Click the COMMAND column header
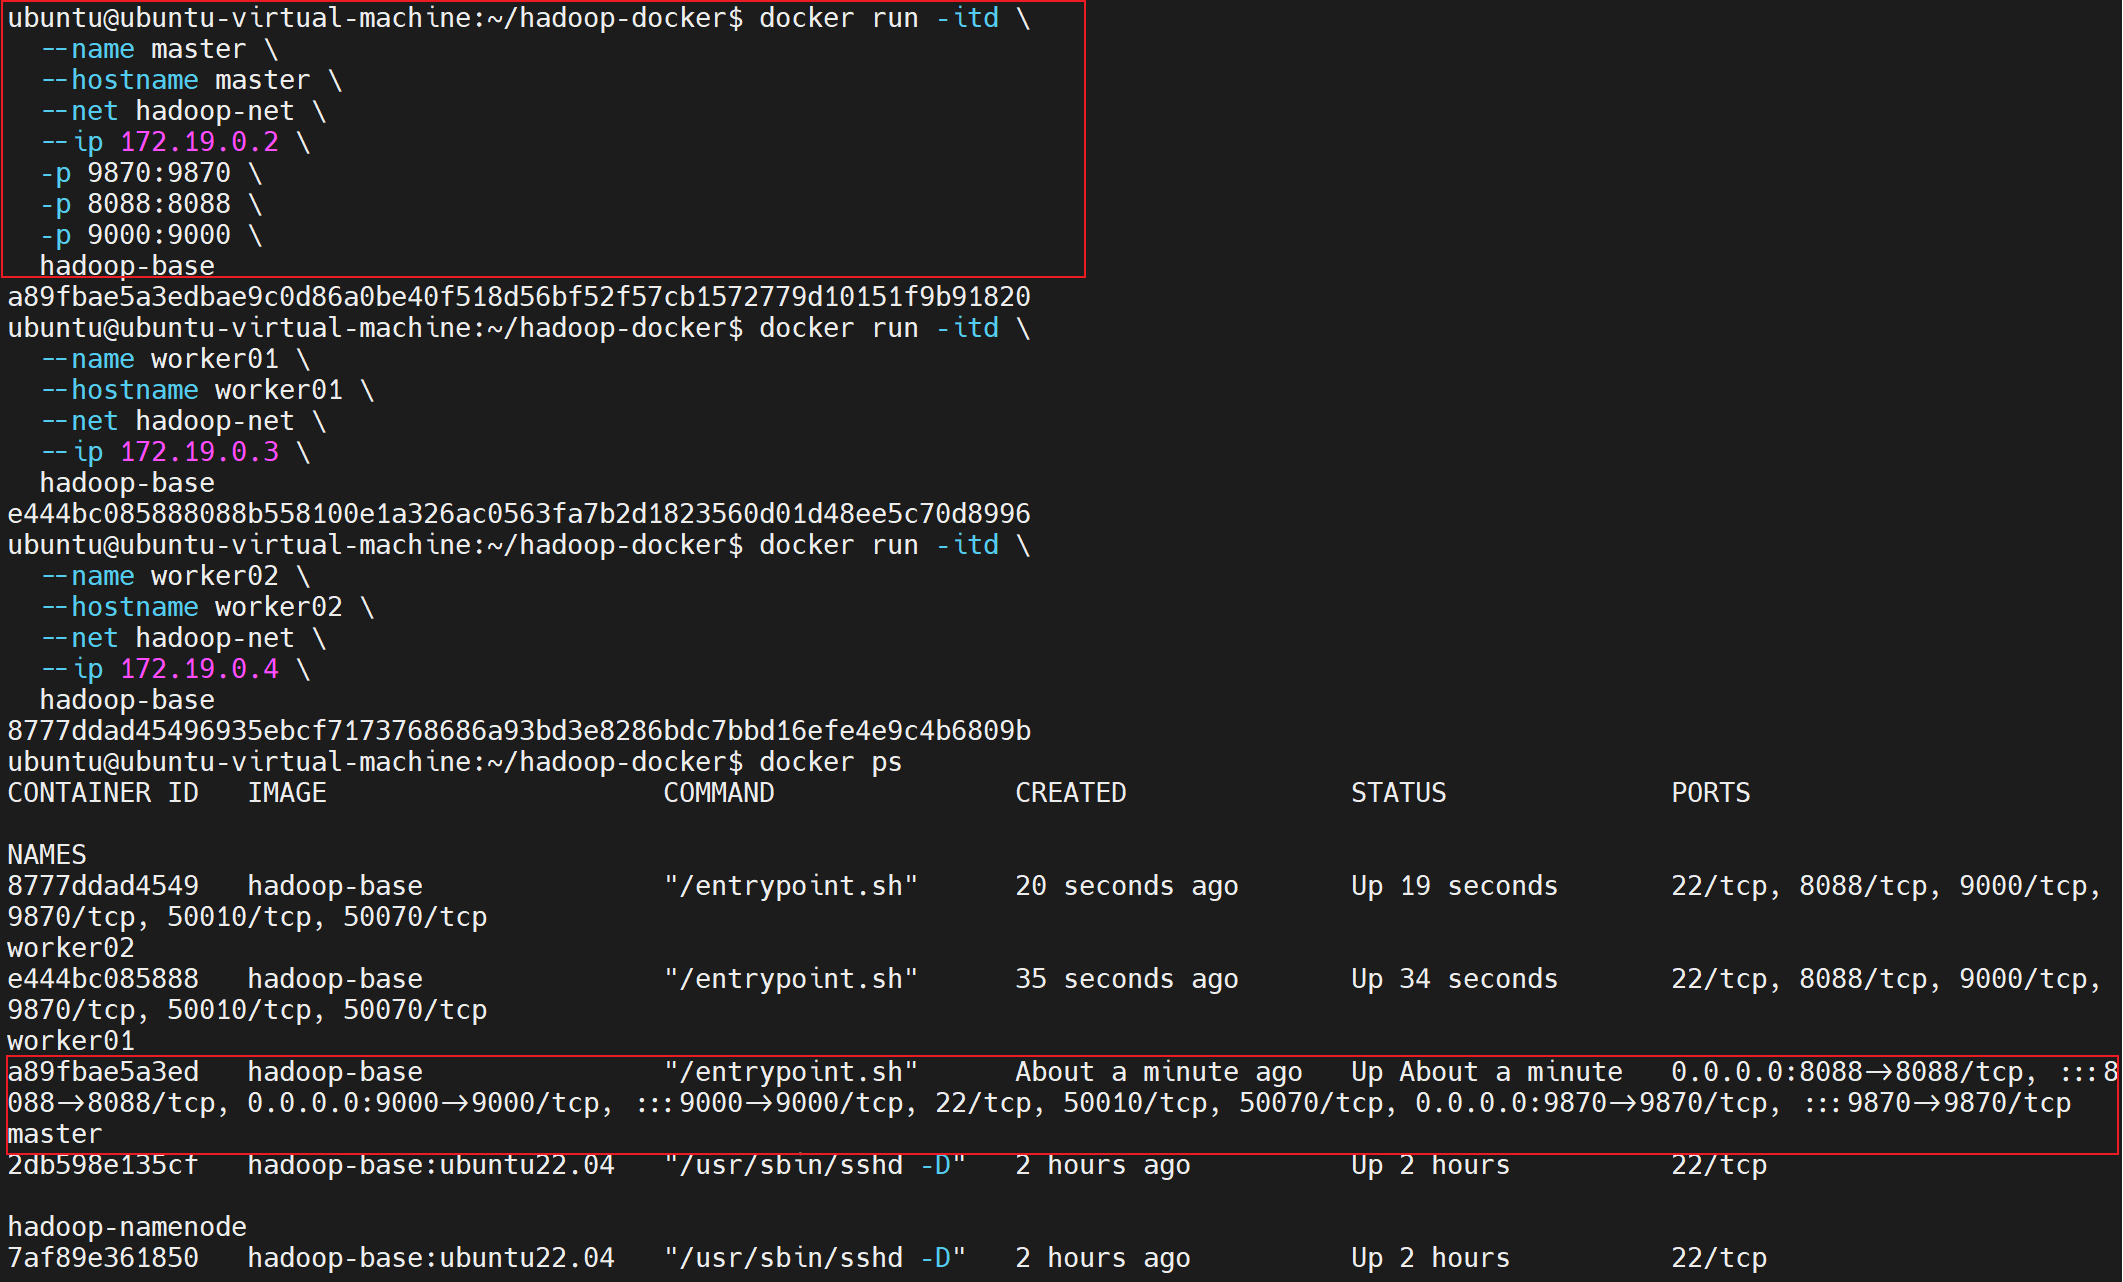This screenshot has height=1282, width=2123. [718, 793]
